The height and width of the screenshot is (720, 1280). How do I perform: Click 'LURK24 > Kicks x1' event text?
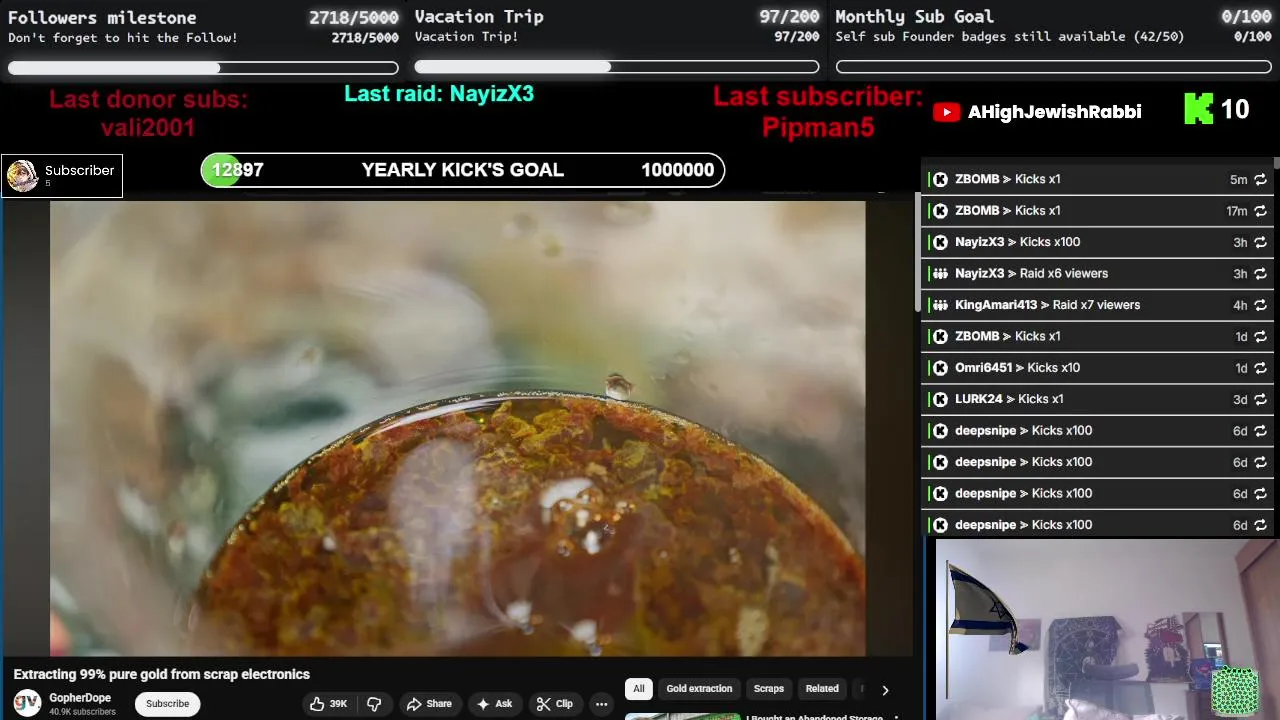tap(1009, 399)
